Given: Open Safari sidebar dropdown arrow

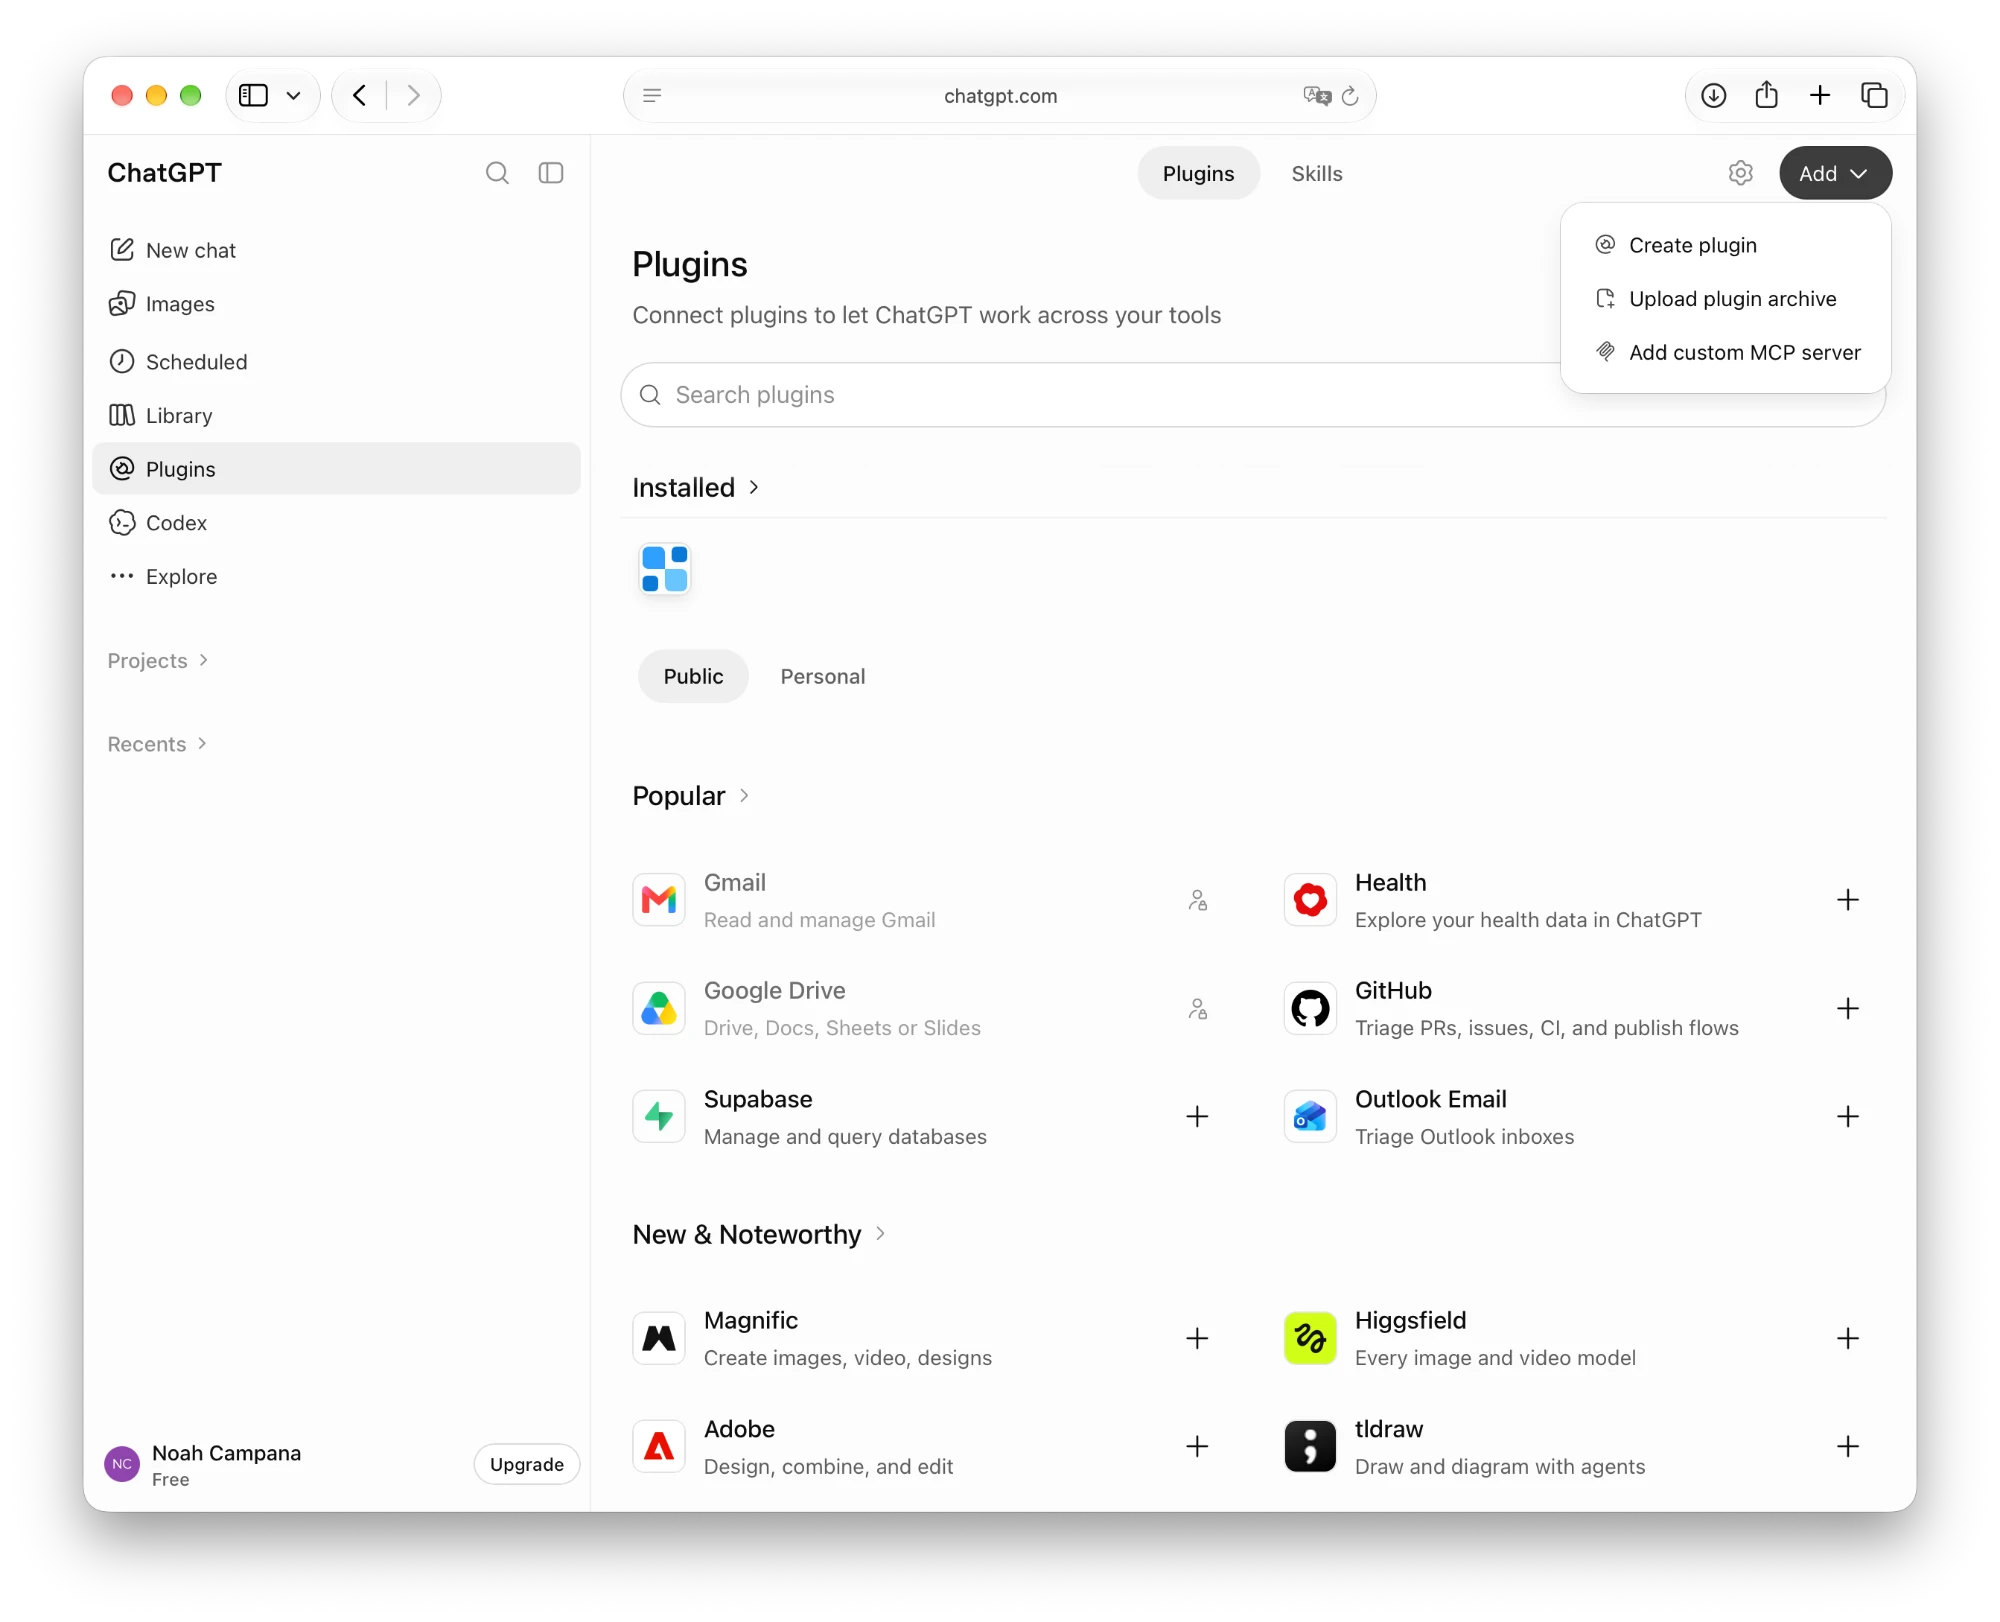Looking at the screenshot, I should click(x=293, y=96).
